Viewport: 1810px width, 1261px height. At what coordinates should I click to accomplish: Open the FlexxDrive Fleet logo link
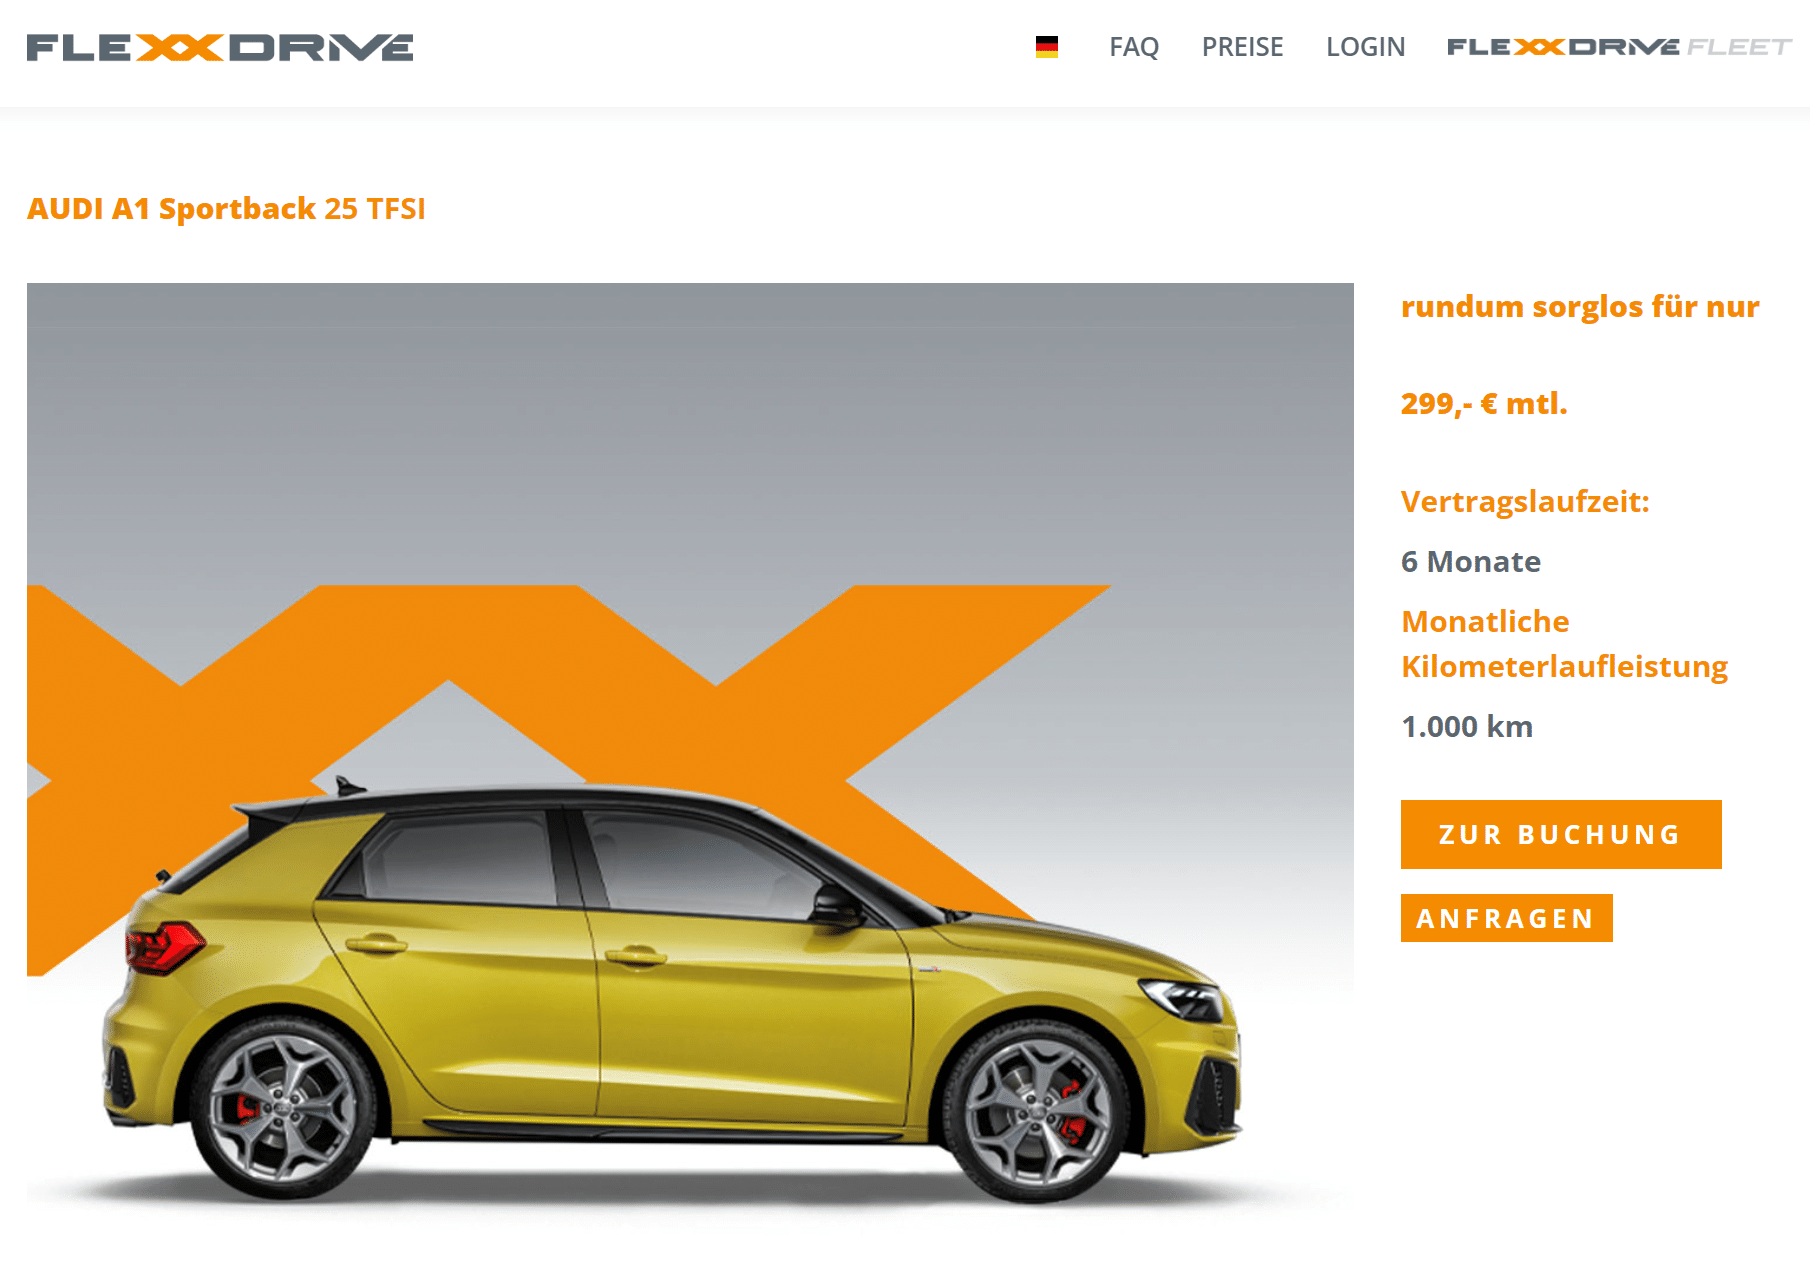(x=1619, y=47)
